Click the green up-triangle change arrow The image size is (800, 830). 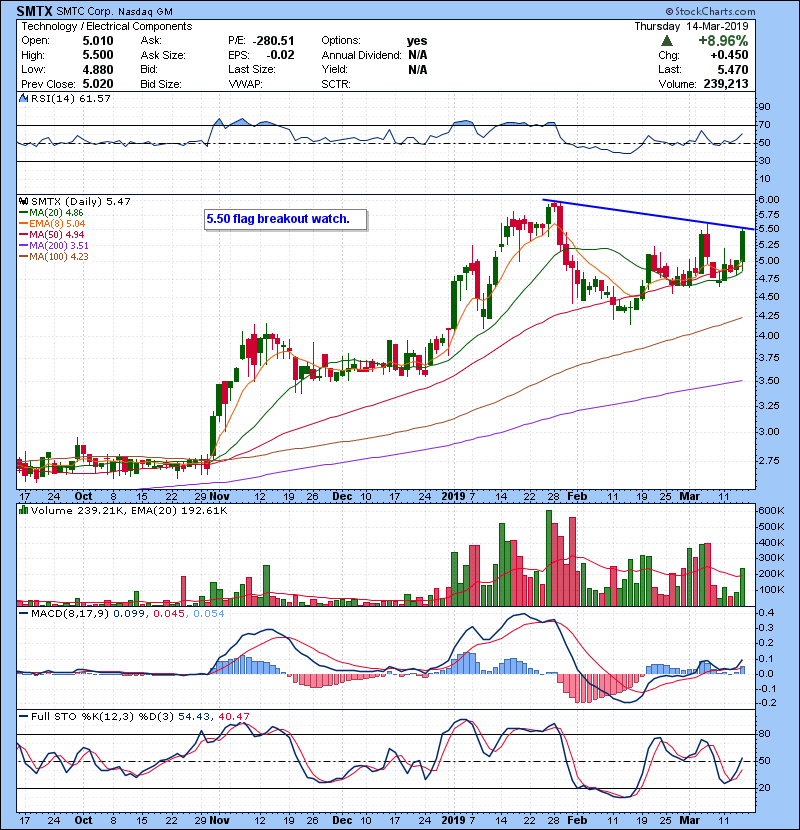coord(667,41)
